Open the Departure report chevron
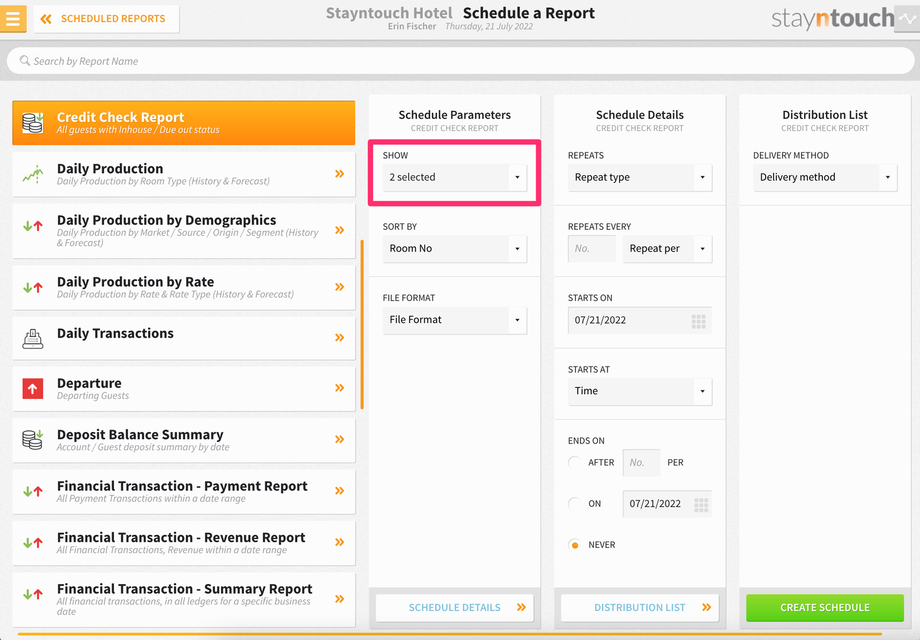This screenshot has height=640, width=920. 339,388
